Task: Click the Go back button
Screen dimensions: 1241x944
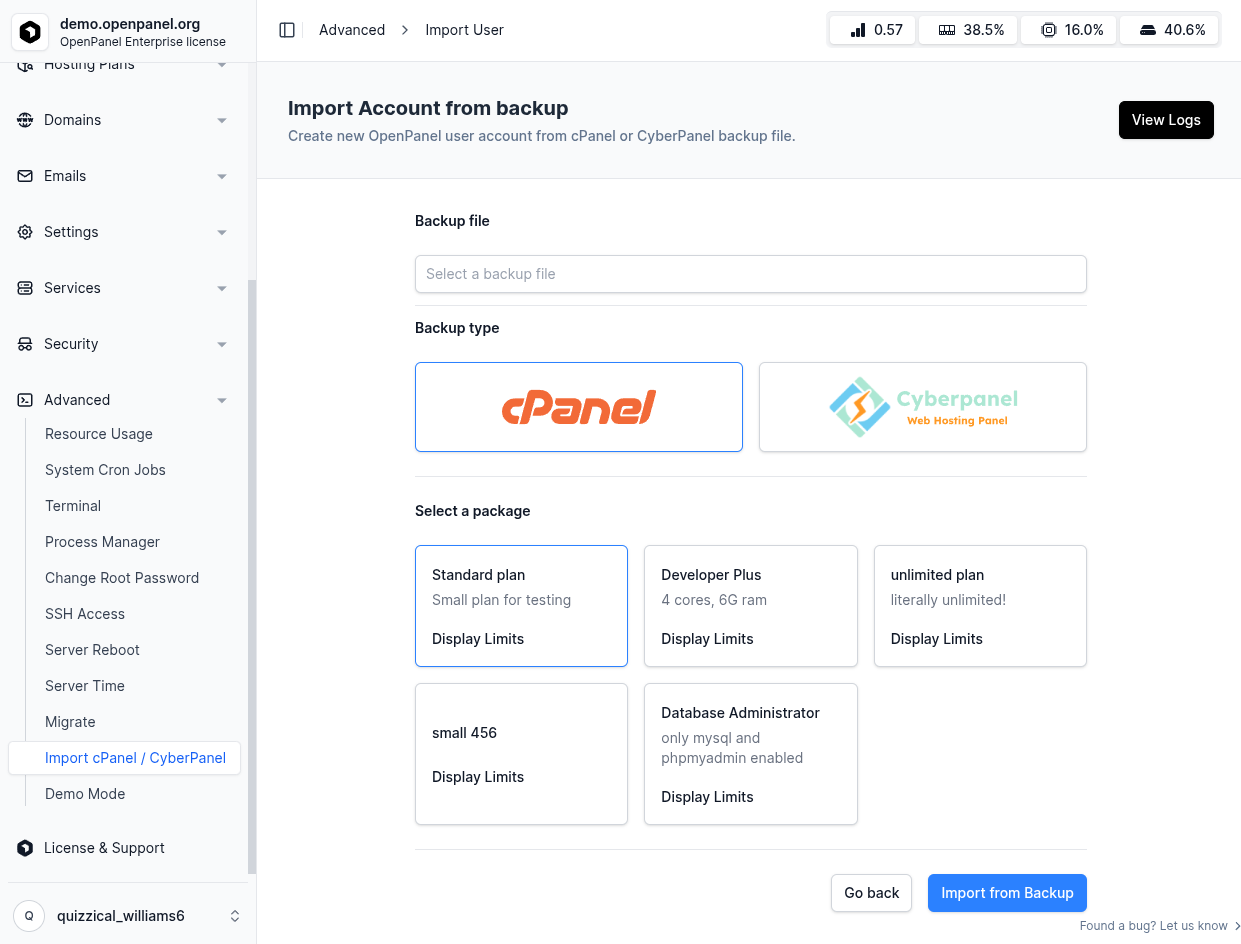Action: pyautogui.click(x=871, y=893)
